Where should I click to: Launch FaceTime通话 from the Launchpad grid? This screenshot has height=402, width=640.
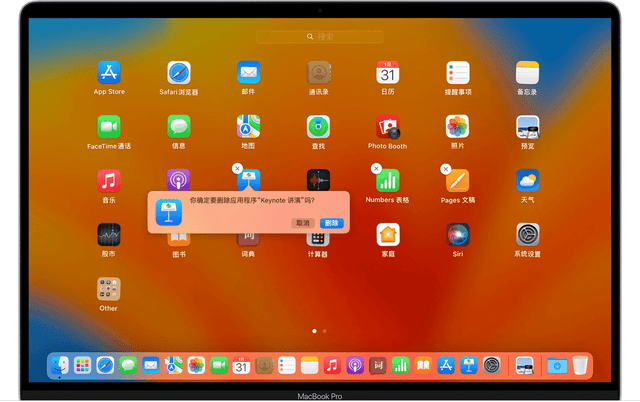click(x=109, y=127)
